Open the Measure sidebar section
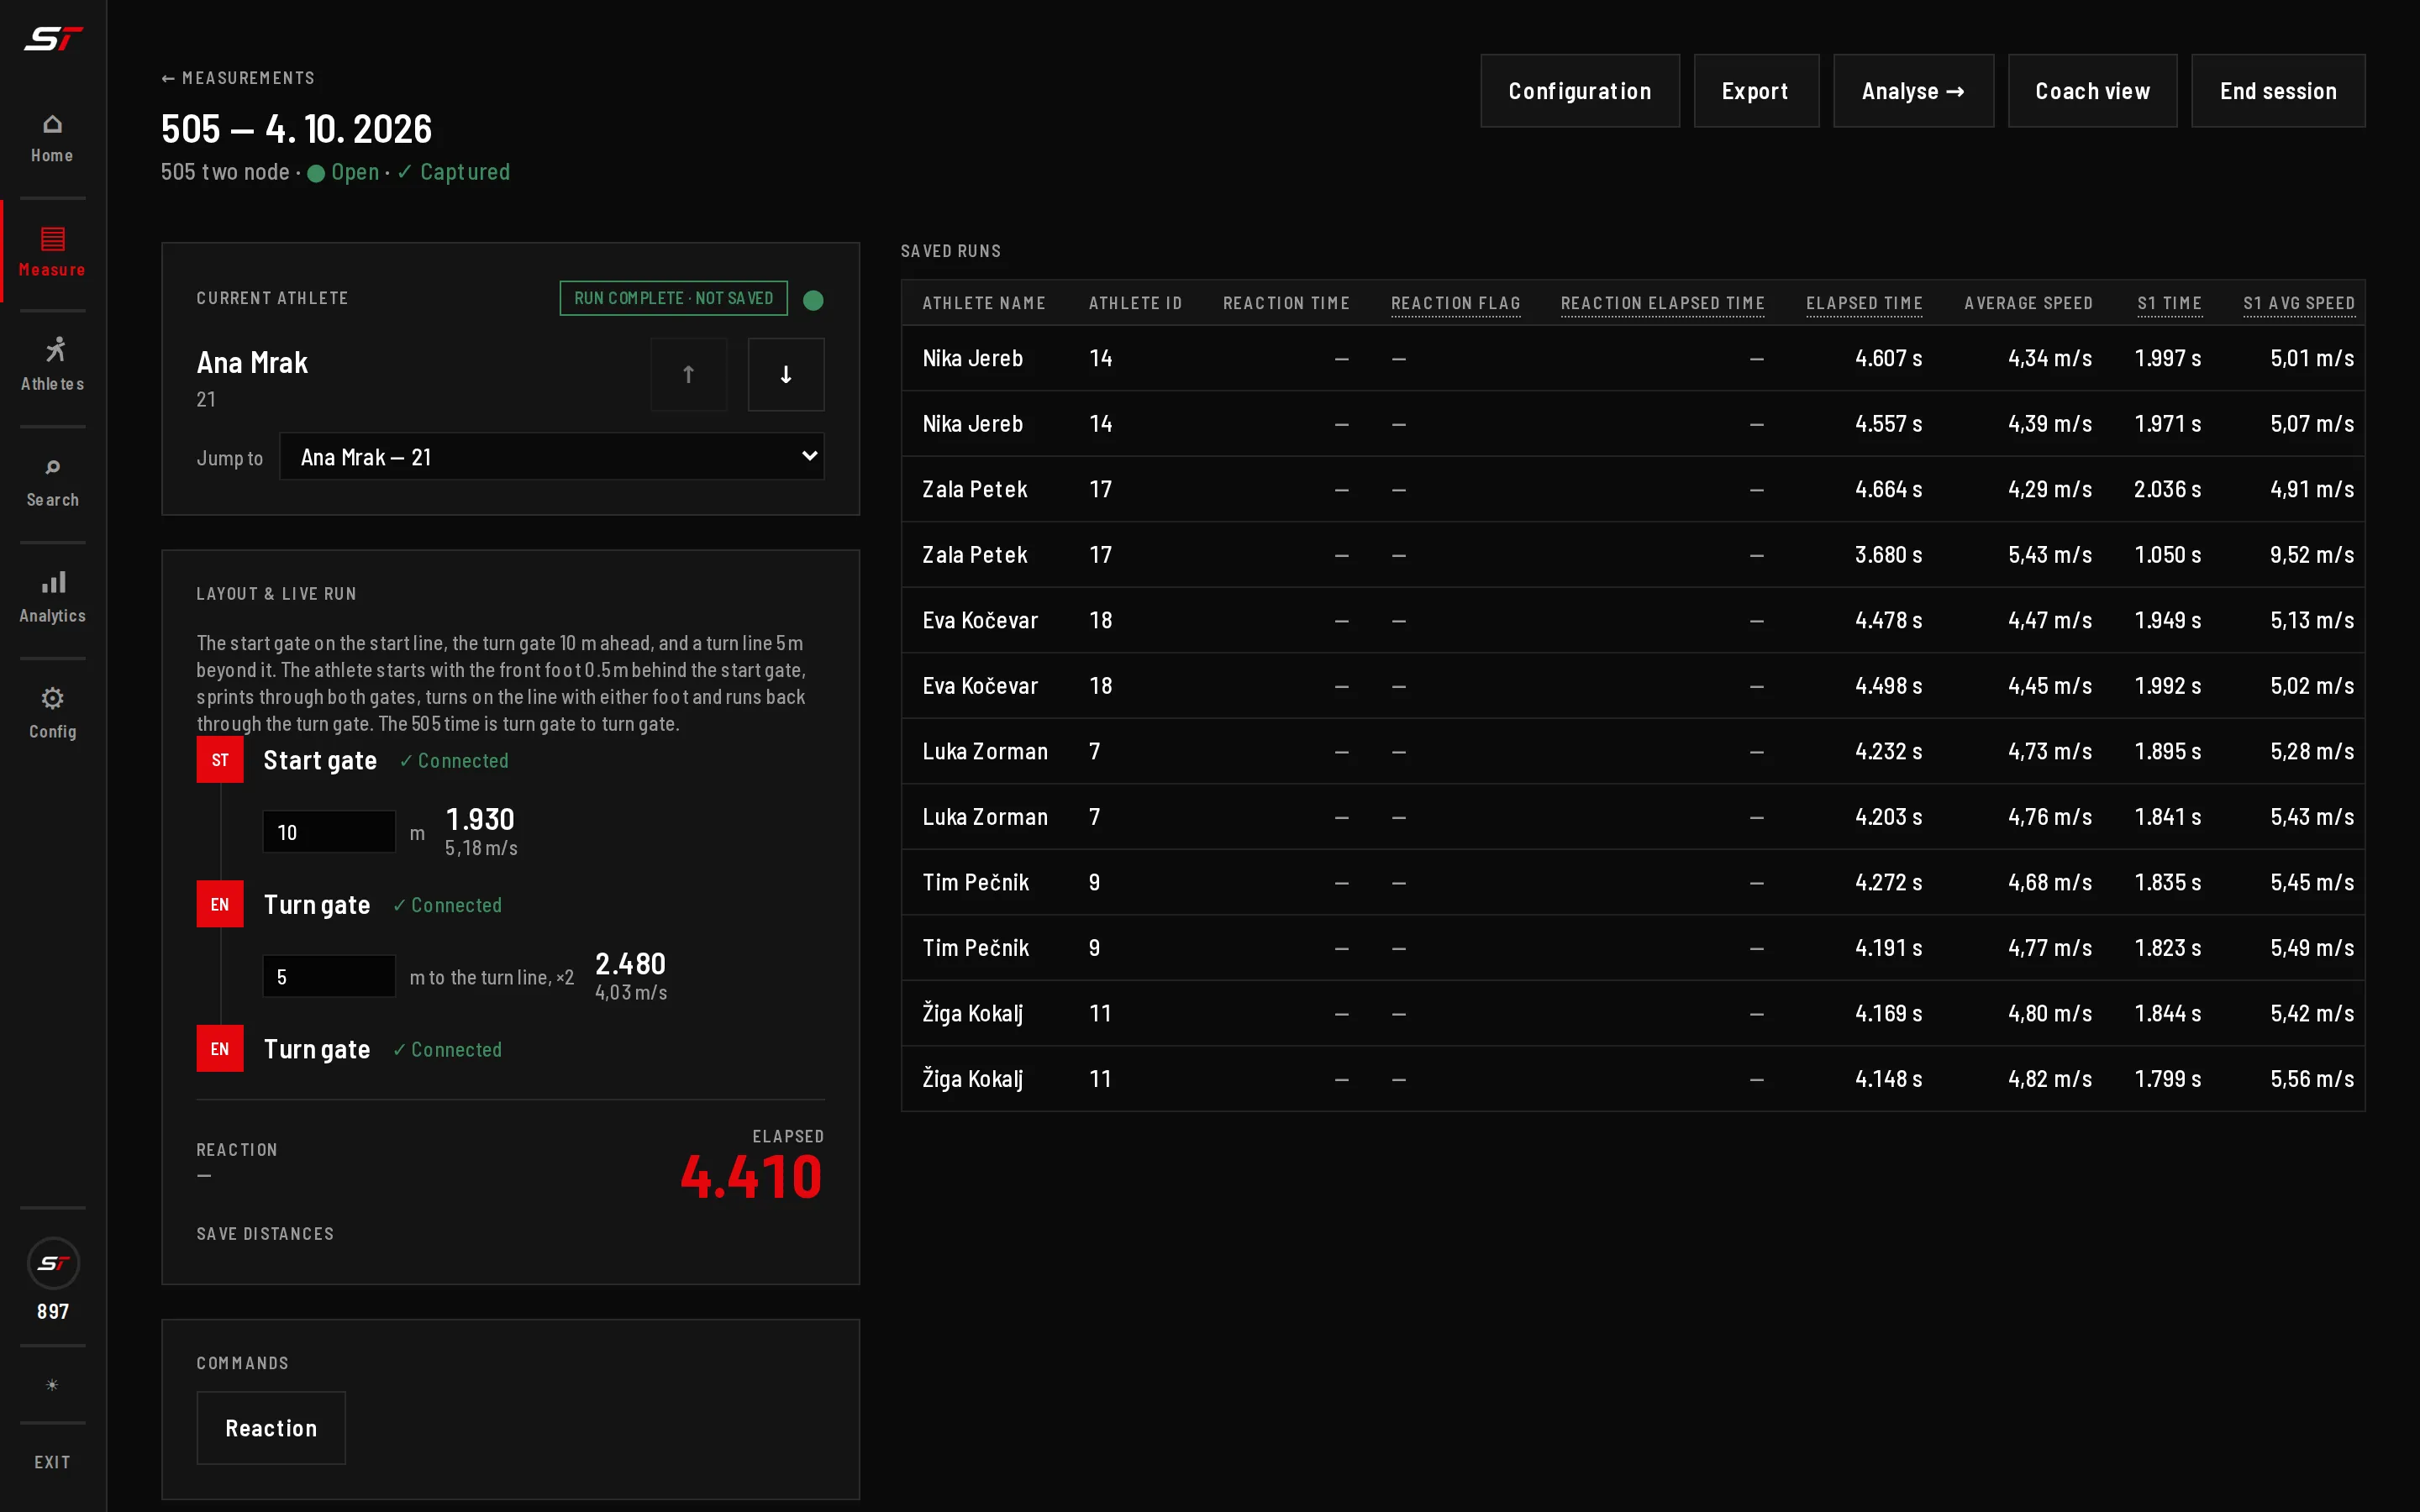The image size is (2420, 1512). (x=52, y=252)
